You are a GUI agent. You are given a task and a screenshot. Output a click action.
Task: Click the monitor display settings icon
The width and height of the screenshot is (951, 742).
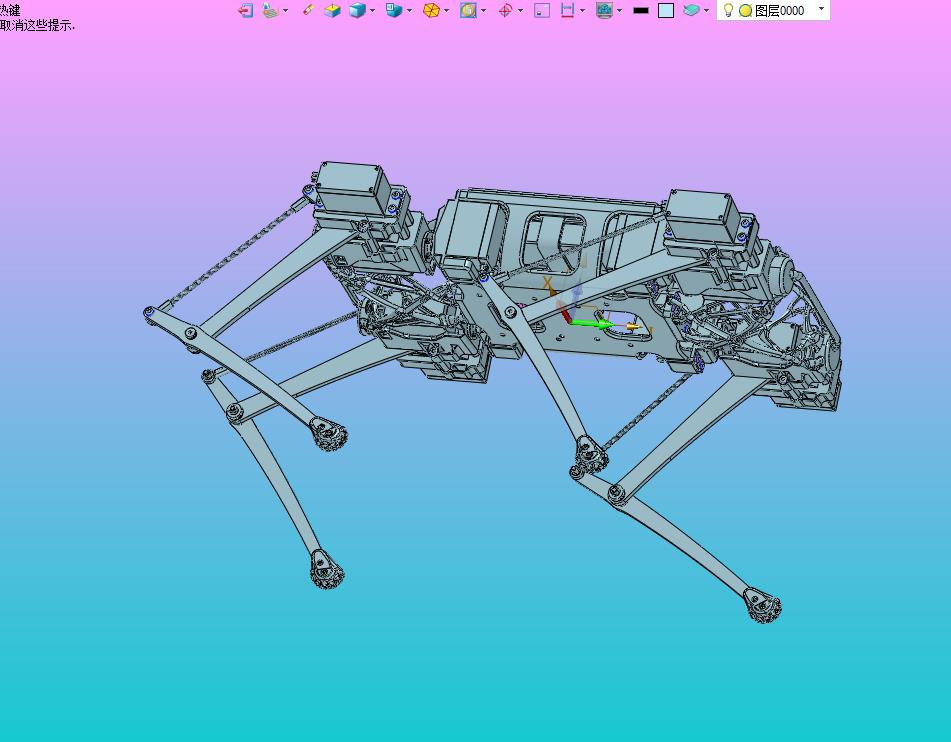pyautogui.click(x=604, y=10)
